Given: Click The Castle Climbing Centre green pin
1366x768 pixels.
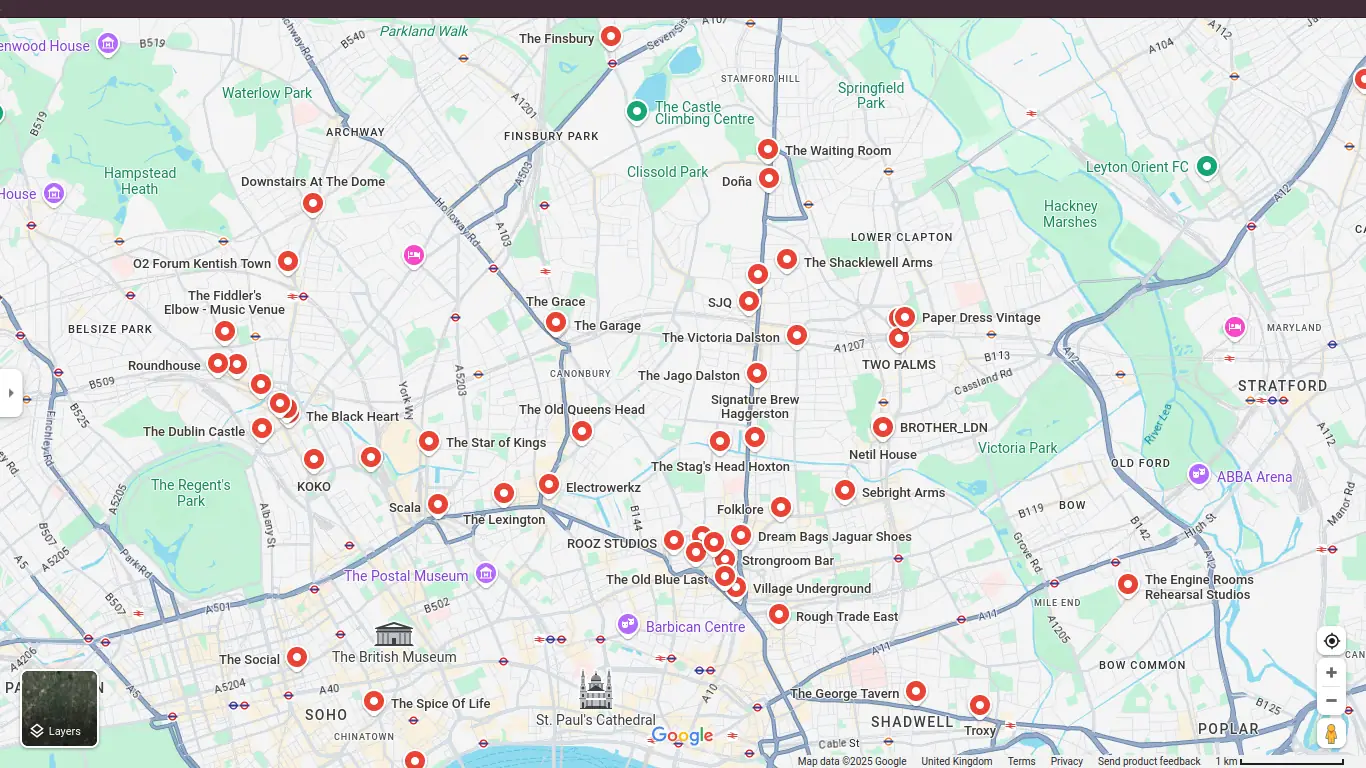Looking at the screenshot, I should click(x=637, y=111).
